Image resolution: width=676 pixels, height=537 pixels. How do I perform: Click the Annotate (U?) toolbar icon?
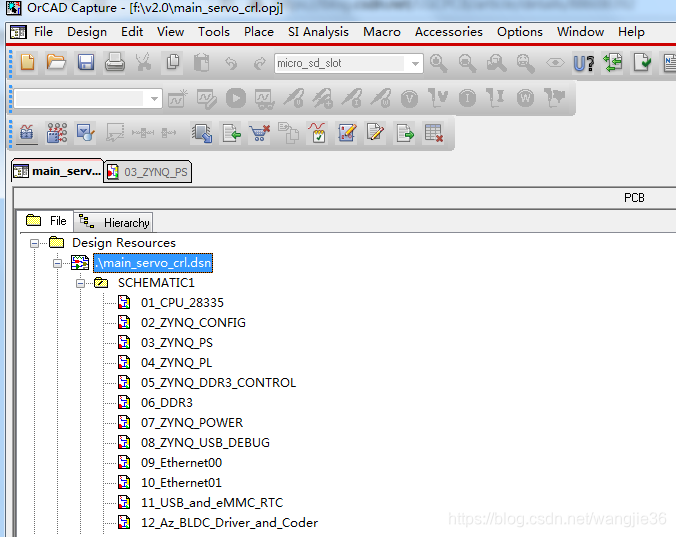click(x=584, y=63)
